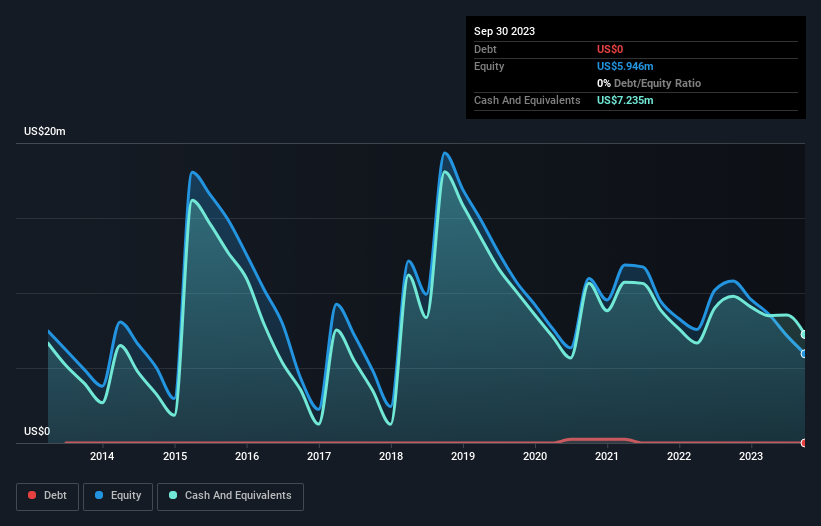Select the 2019 axis label
Screen dimensions: 821x526
coord(463,456)
